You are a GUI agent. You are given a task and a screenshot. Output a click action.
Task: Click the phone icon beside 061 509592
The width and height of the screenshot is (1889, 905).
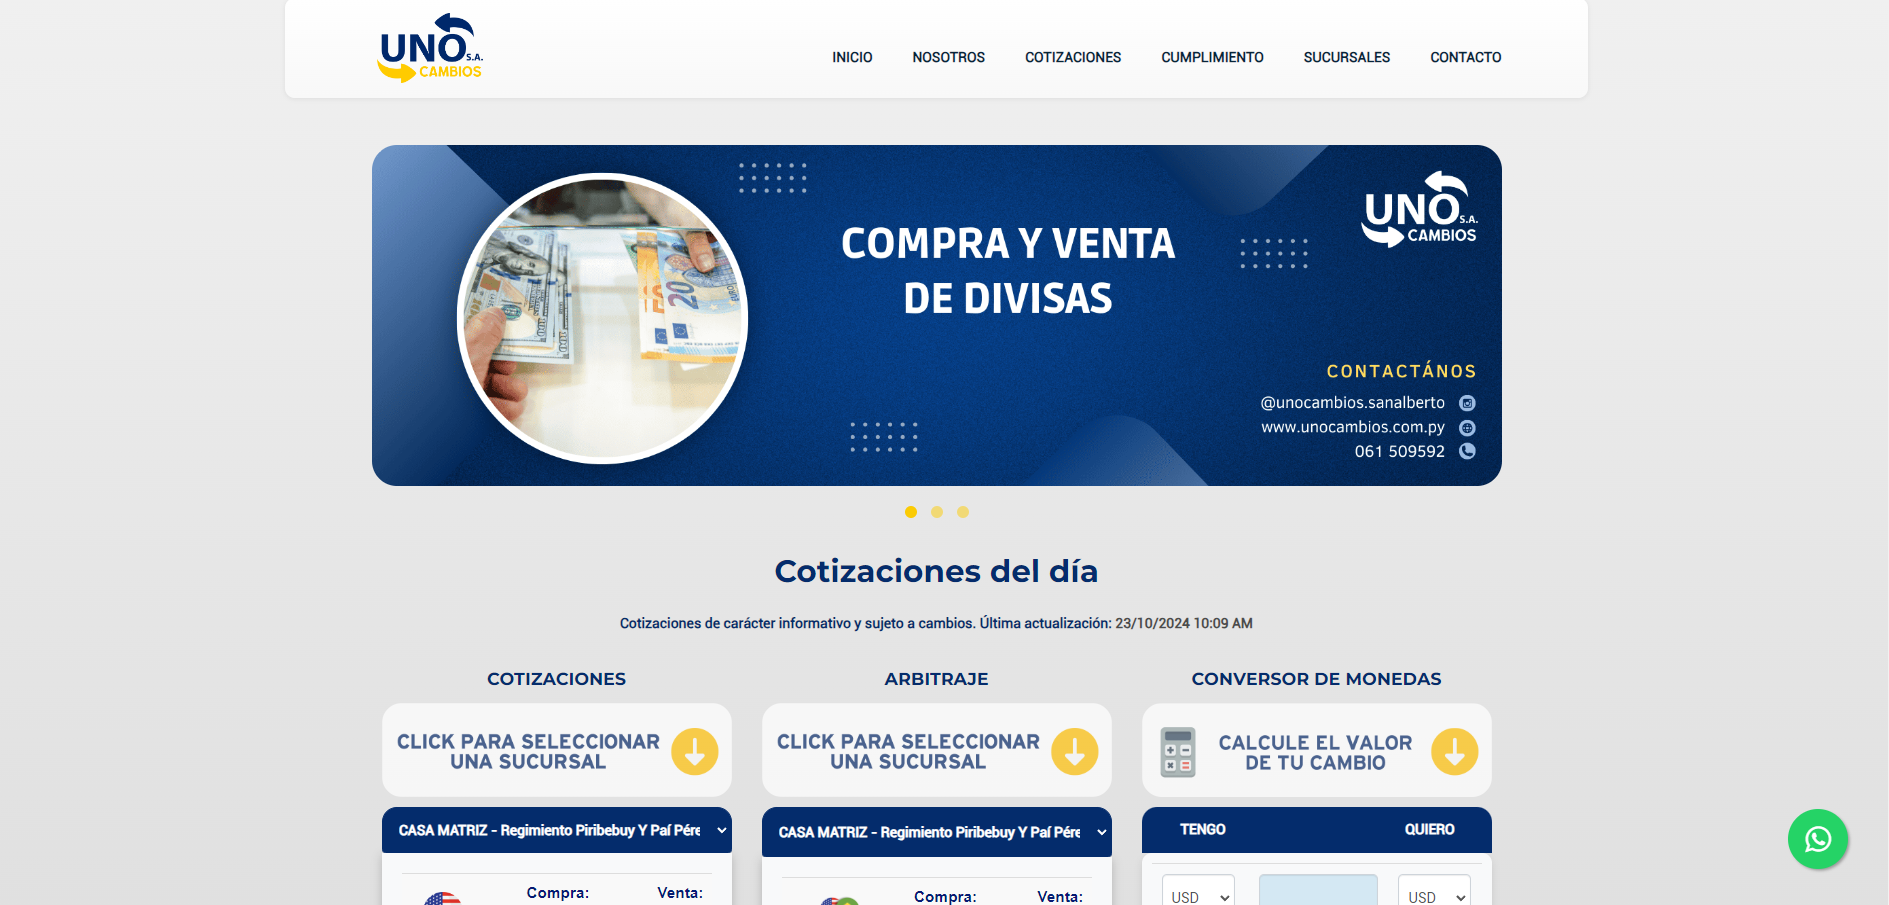1467,451
